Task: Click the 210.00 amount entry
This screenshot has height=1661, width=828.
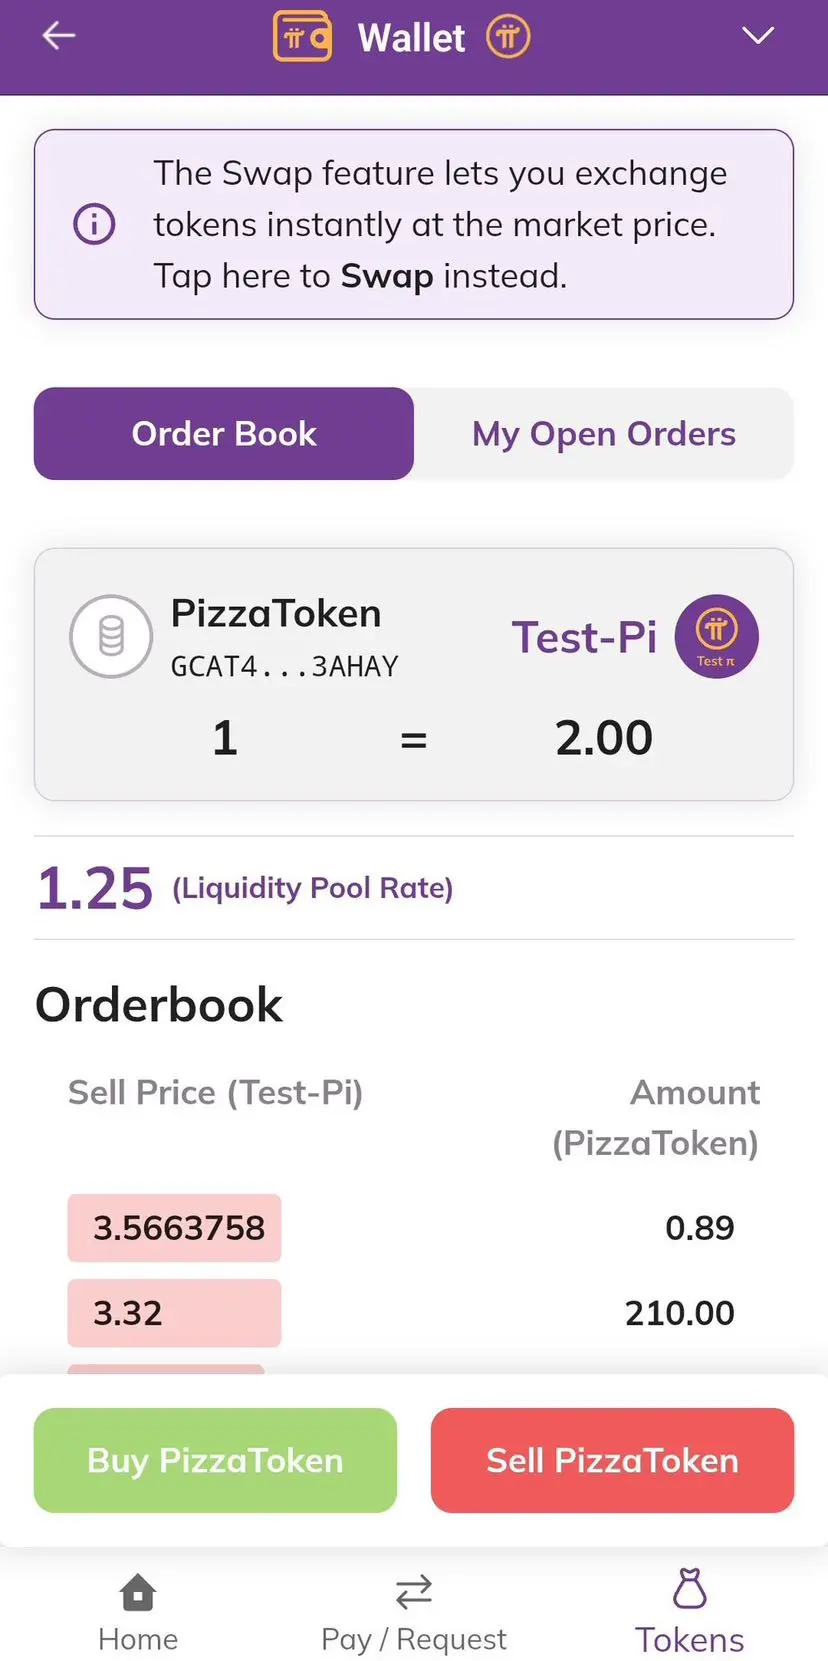Action: [680, 1313]
